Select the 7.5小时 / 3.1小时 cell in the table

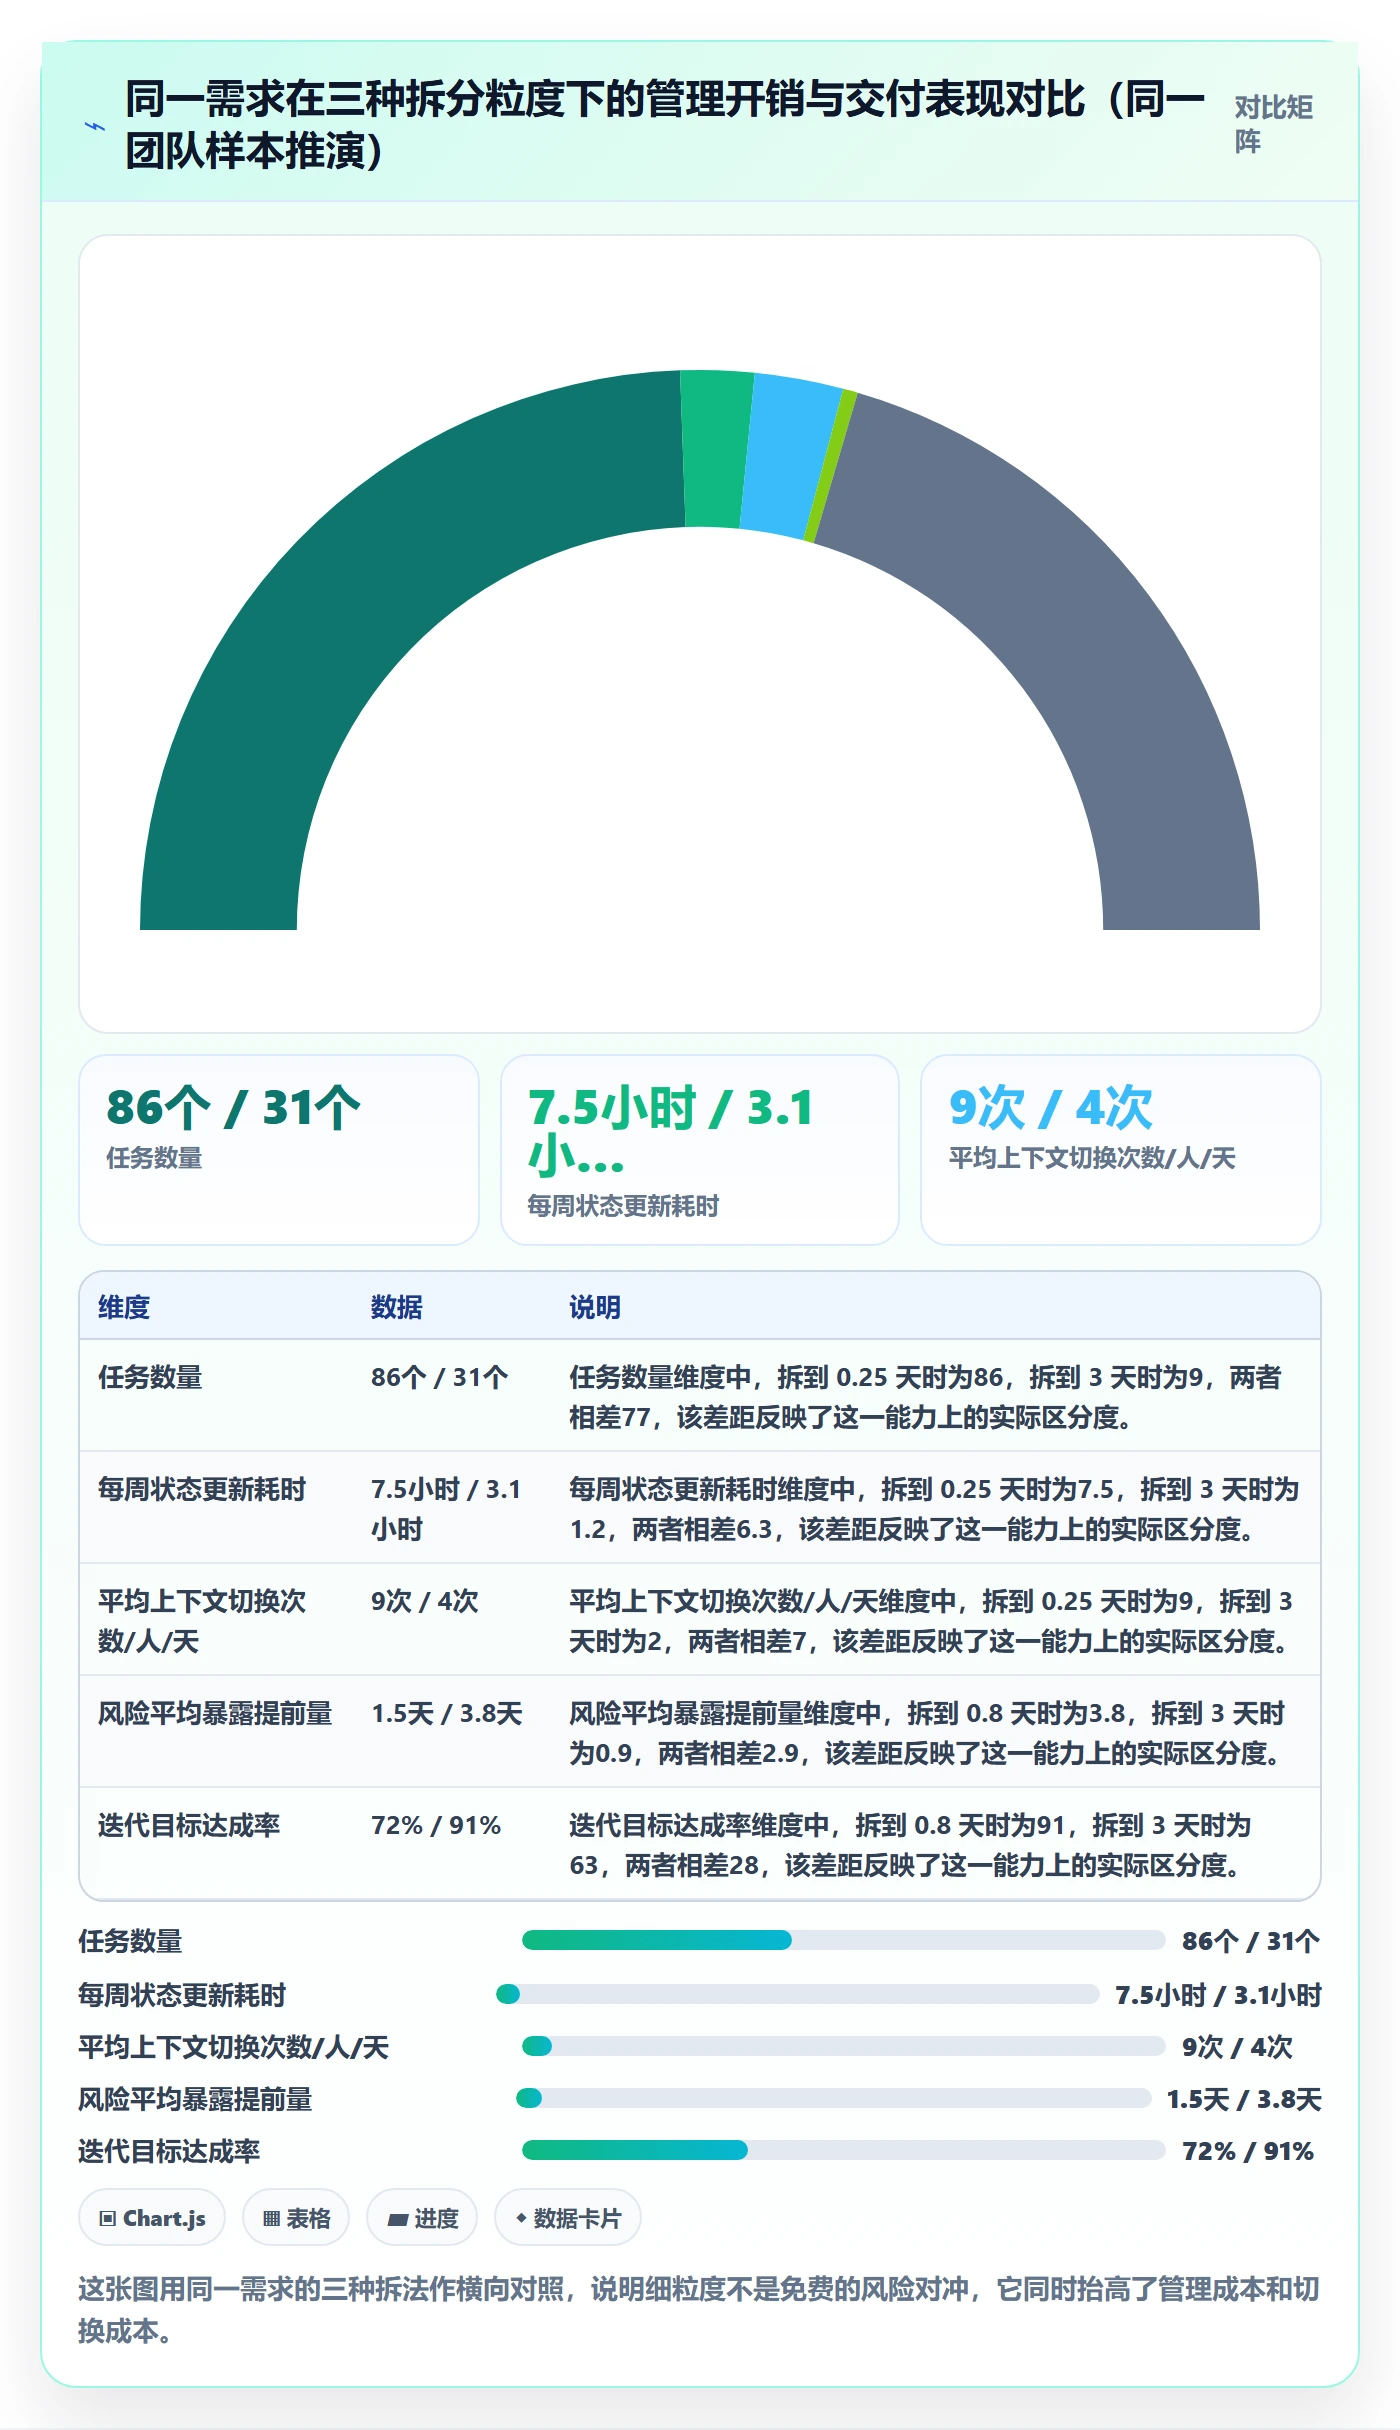(446, 1509)
